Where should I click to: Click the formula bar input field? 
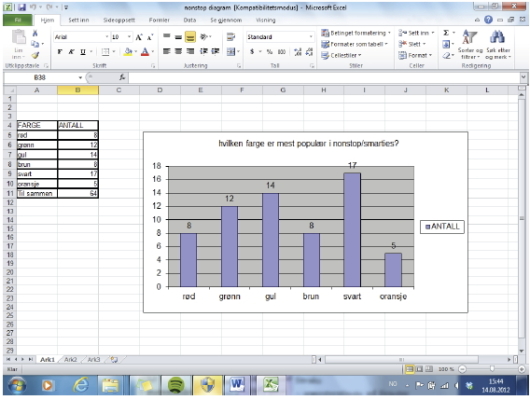tap(324, 78)
